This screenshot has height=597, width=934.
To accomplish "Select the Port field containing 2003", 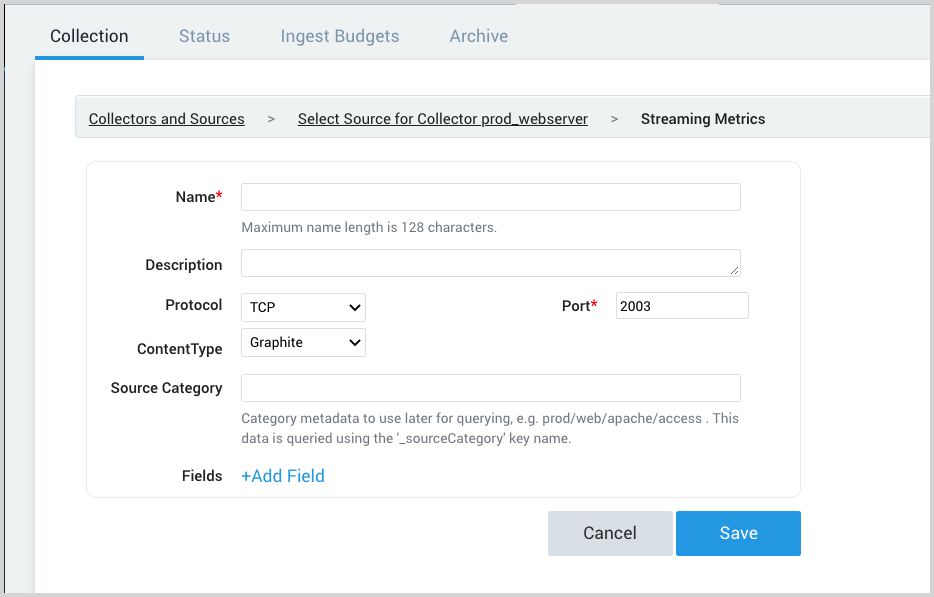I will [x=681, y=305].
